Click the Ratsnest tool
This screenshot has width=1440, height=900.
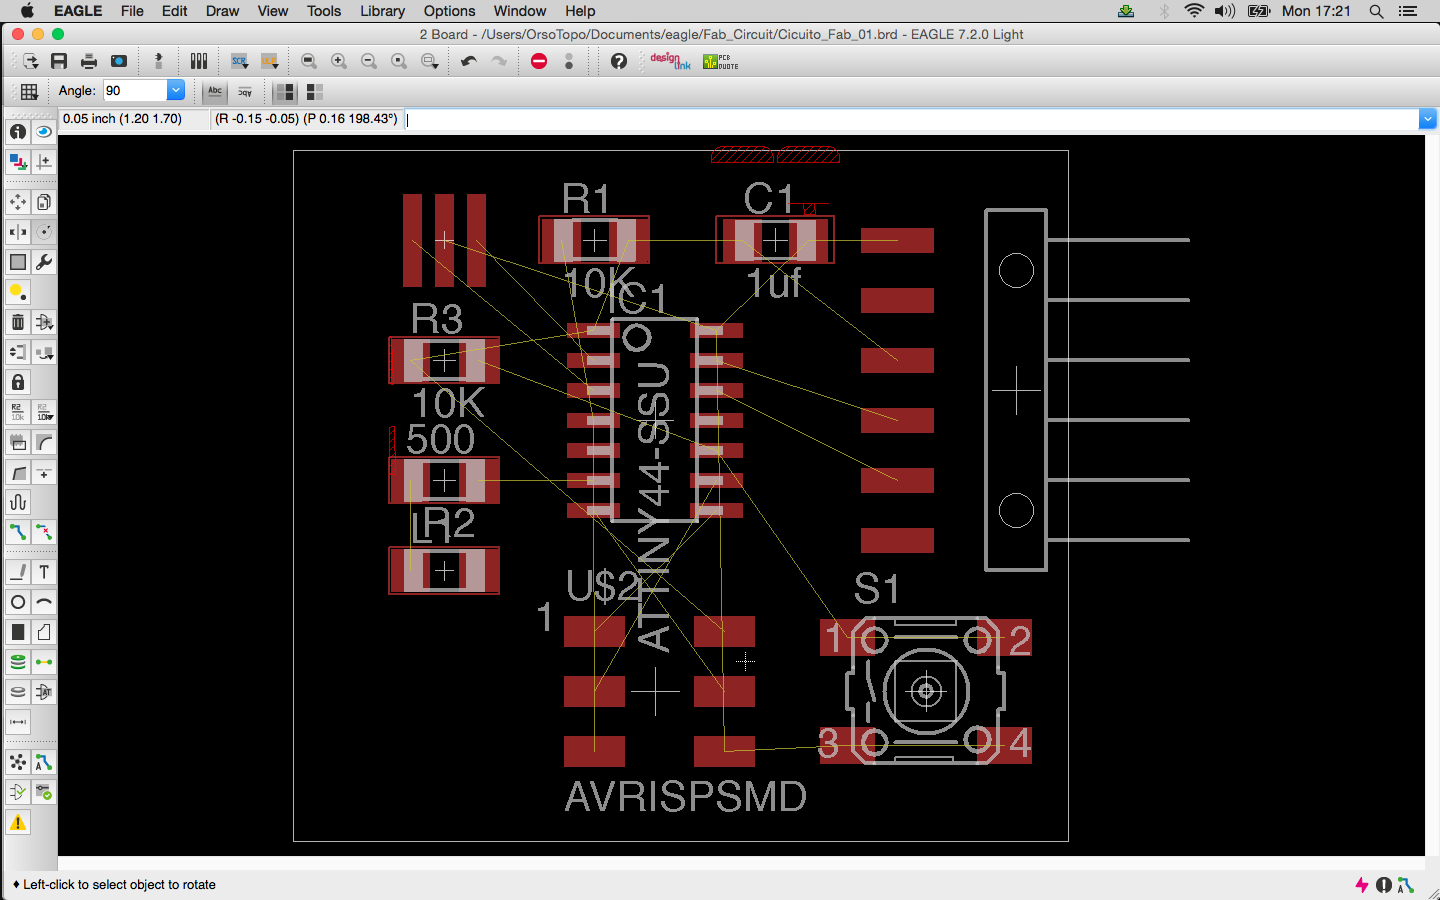pyautogui.click(x=18, y=762)
